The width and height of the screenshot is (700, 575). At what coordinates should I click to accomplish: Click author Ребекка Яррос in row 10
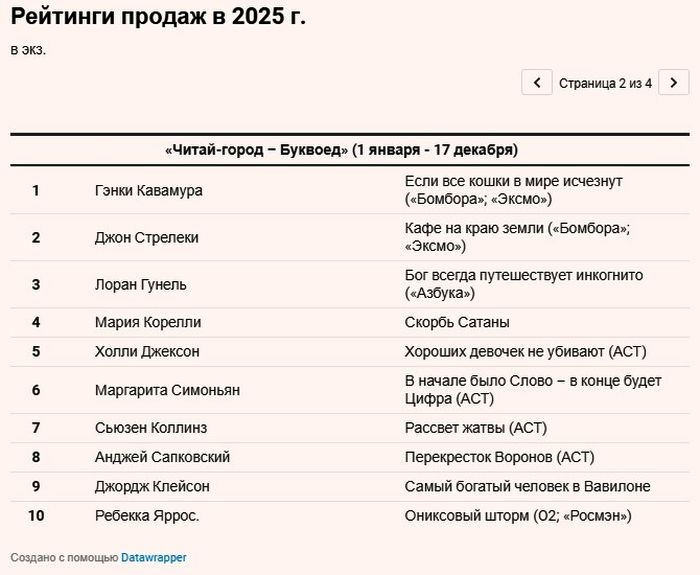[147, 516]
